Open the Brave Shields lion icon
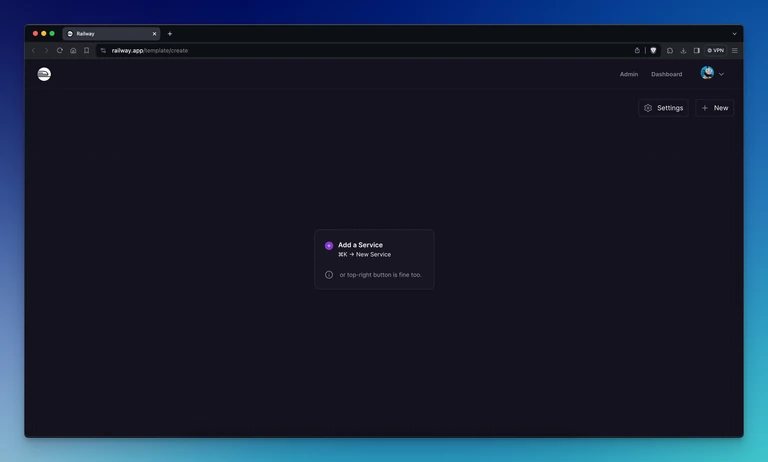The width and height of the screenshot is (768, 462). [653, 50]
